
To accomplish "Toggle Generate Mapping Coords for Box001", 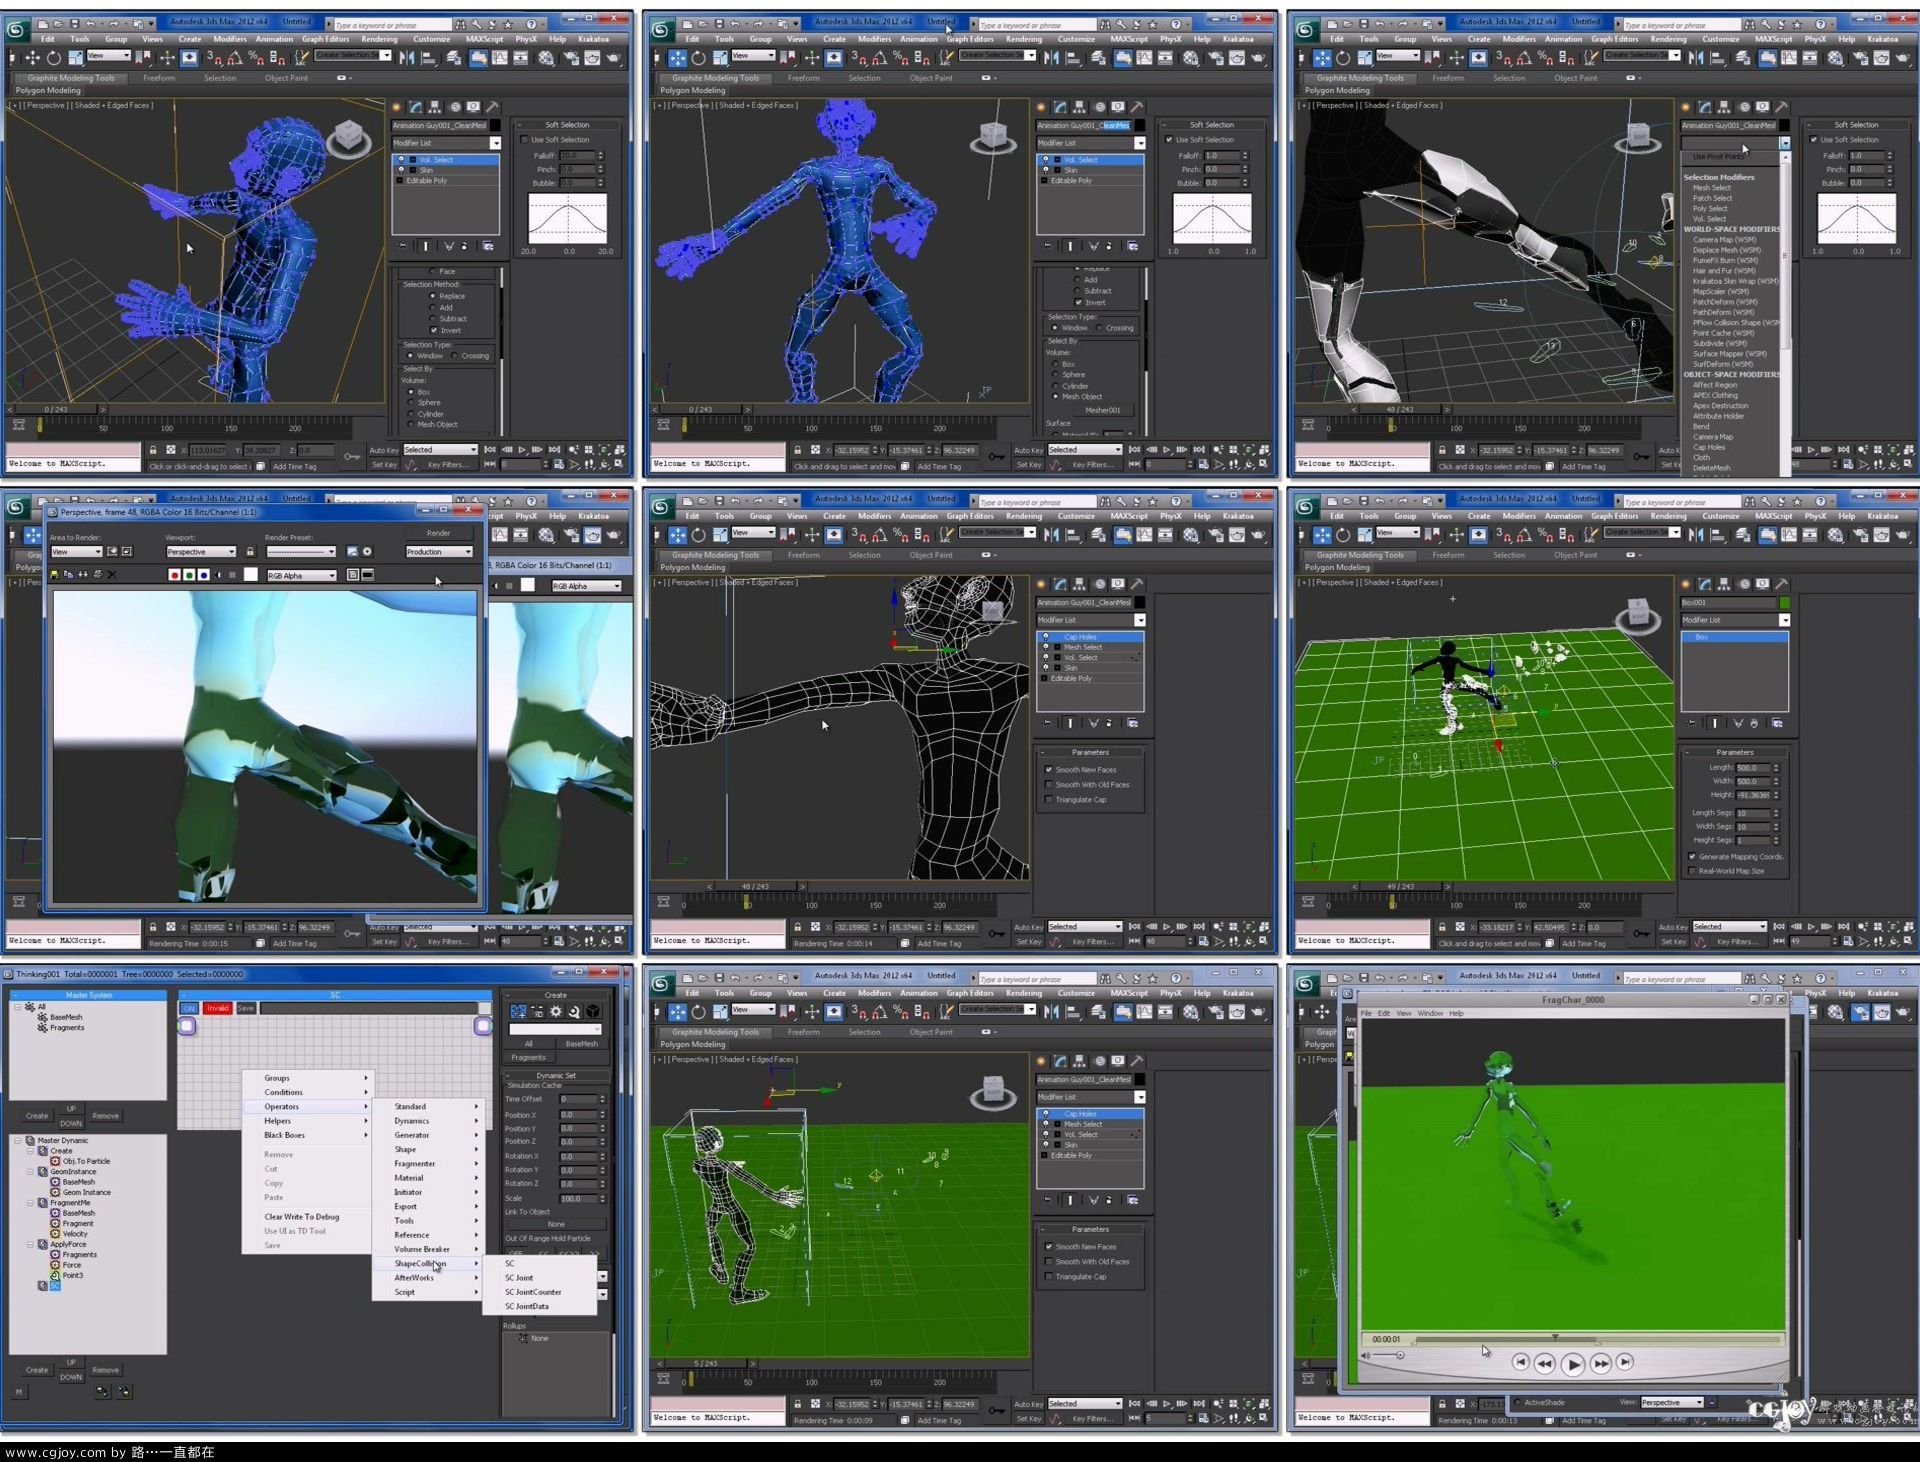I will click(1693, 857).
